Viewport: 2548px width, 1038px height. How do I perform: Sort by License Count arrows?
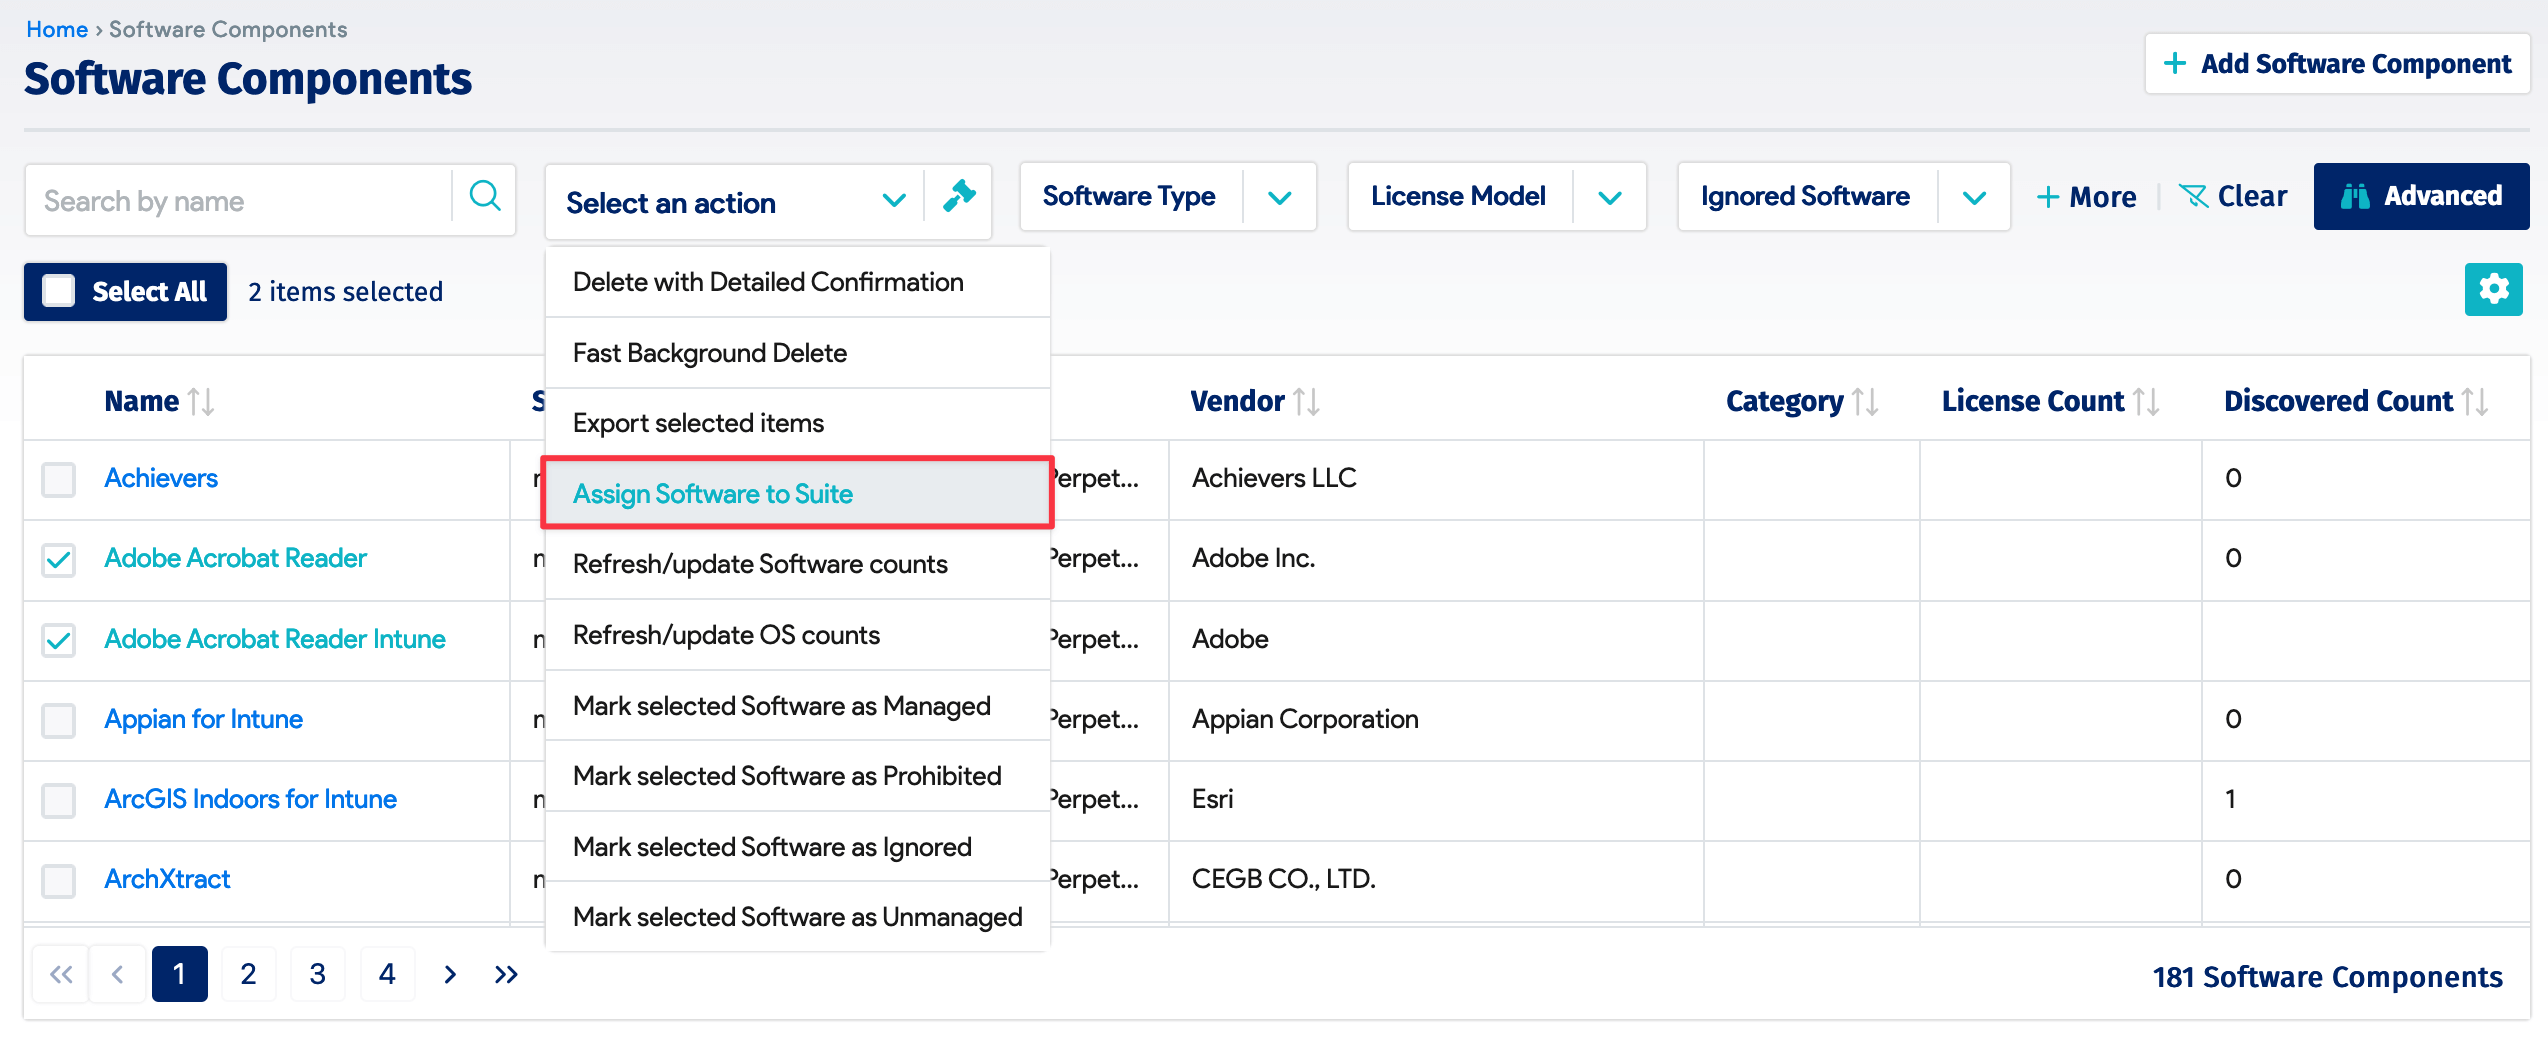pos(2145,402)
